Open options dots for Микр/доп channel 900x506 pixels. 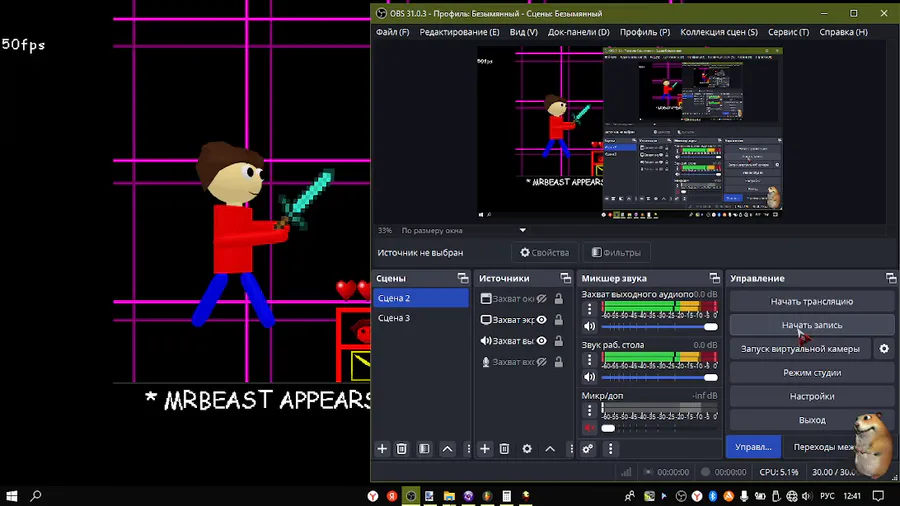pos(589,410)
